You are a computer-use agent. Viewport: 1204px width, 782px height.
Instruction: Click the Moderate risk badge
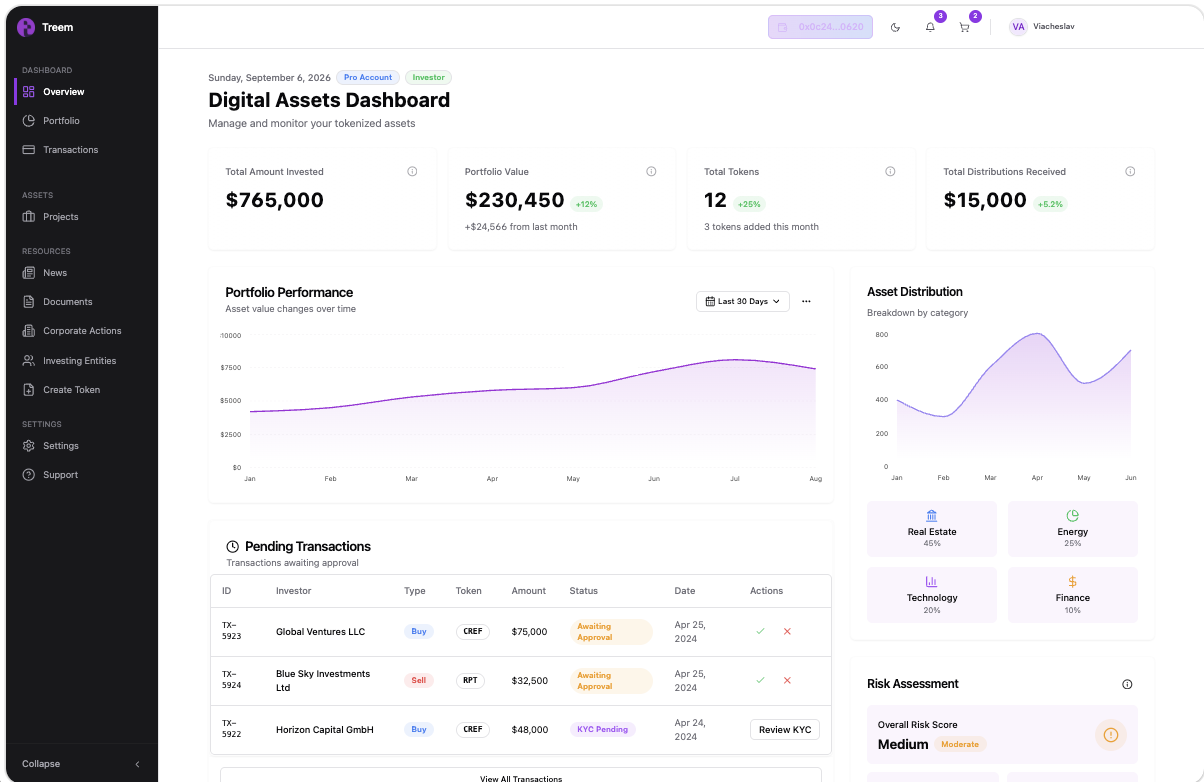[960, 744]
